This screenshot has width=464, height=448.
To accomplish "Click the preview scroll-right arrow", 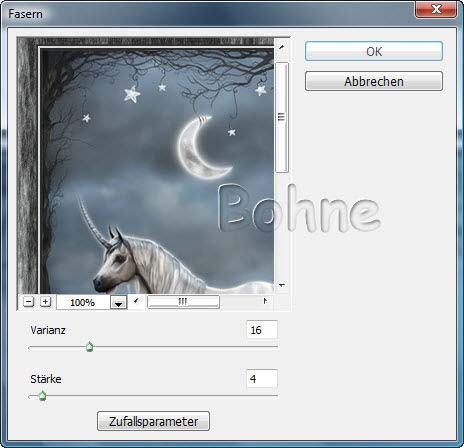I will tap(265, 301).
